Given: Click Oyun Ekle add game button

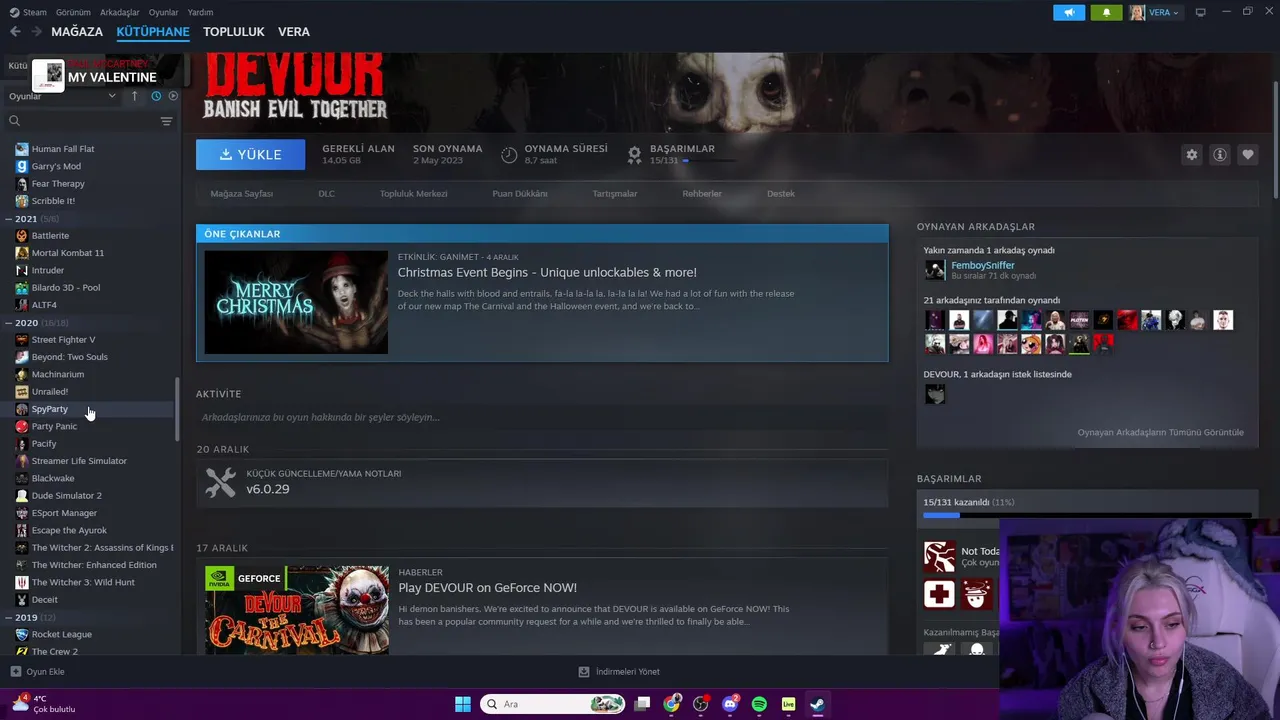Looking at the screenshot, I should [37, 672].
